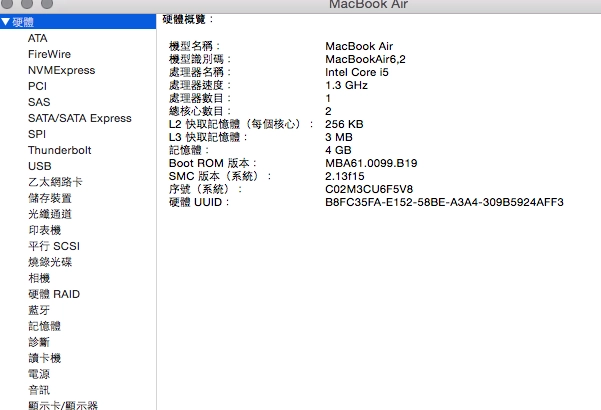Click processor speed 1.3 GHz
Viewport: 601px width, 410px height.
click(x=346, y=85)
